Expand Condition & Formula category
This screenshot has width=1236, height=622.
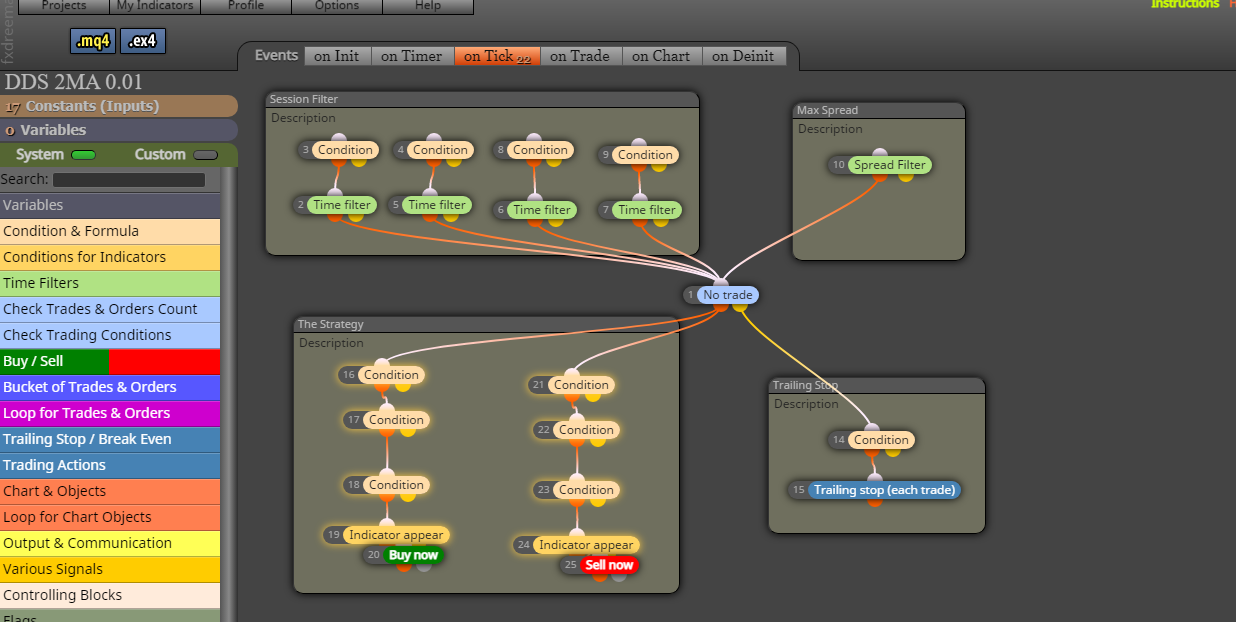pos(110,231)
